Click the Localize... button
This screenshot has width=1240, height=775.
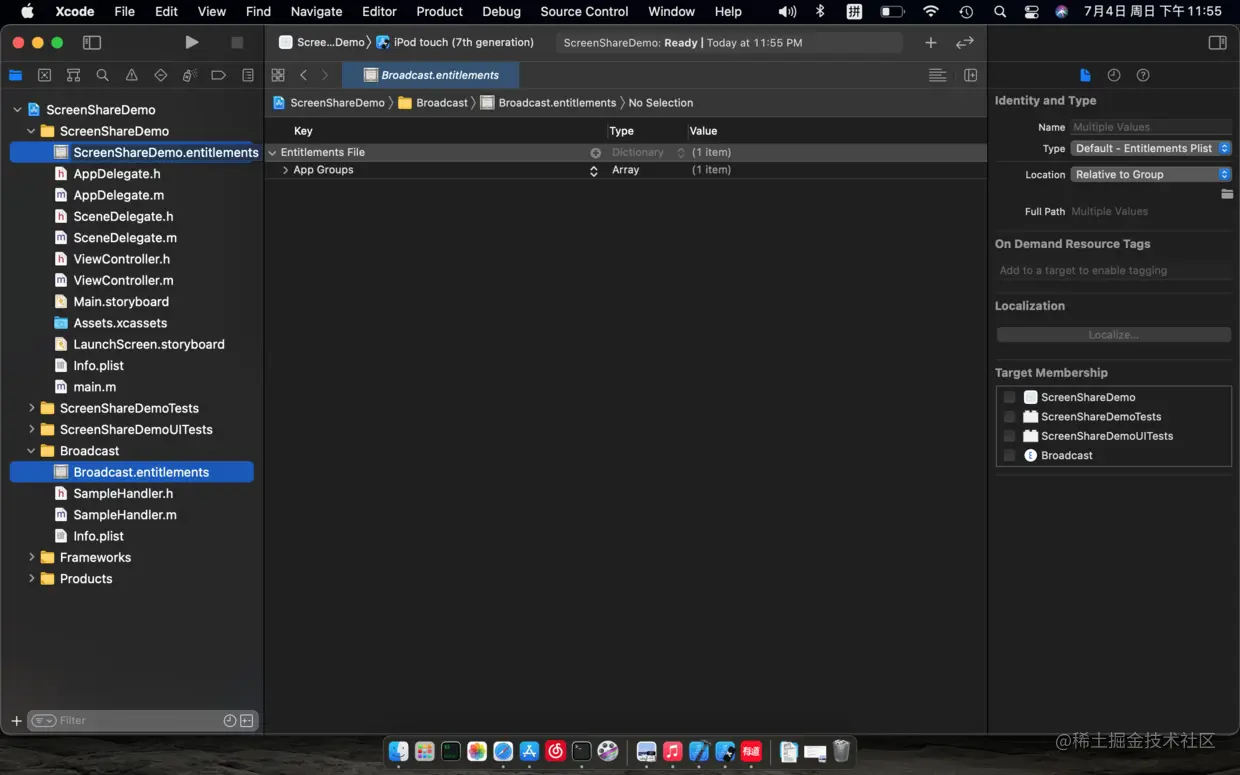(x=1113, y=335)
